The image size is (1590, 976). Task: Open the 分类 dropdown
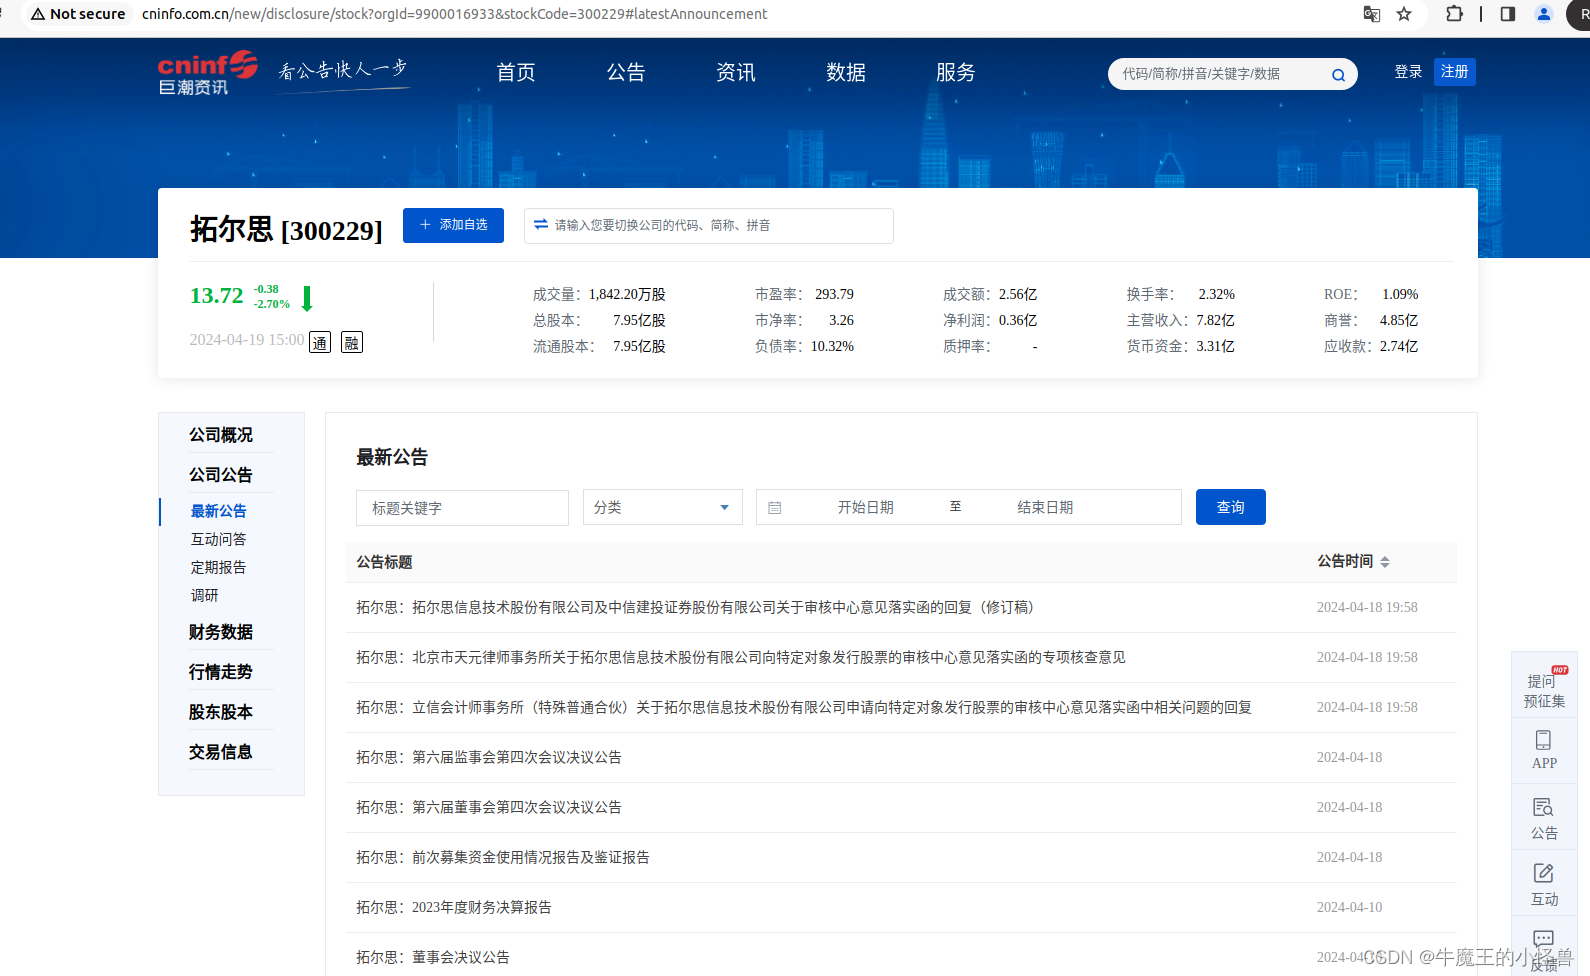[x=663, y=507]
